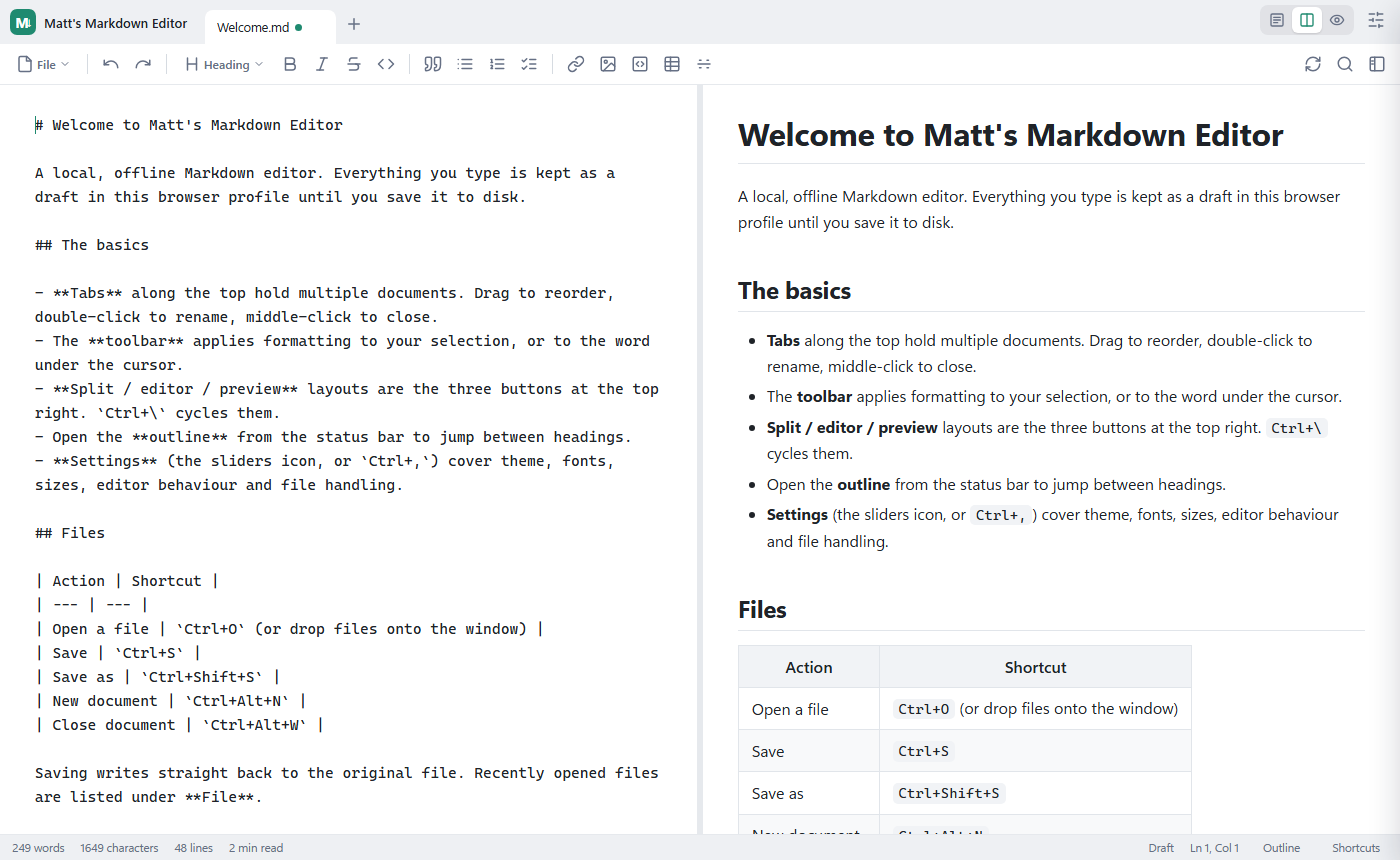Screen dimensions: 1400x860
Task: Click the 249 words count
Action: (38, 848)
